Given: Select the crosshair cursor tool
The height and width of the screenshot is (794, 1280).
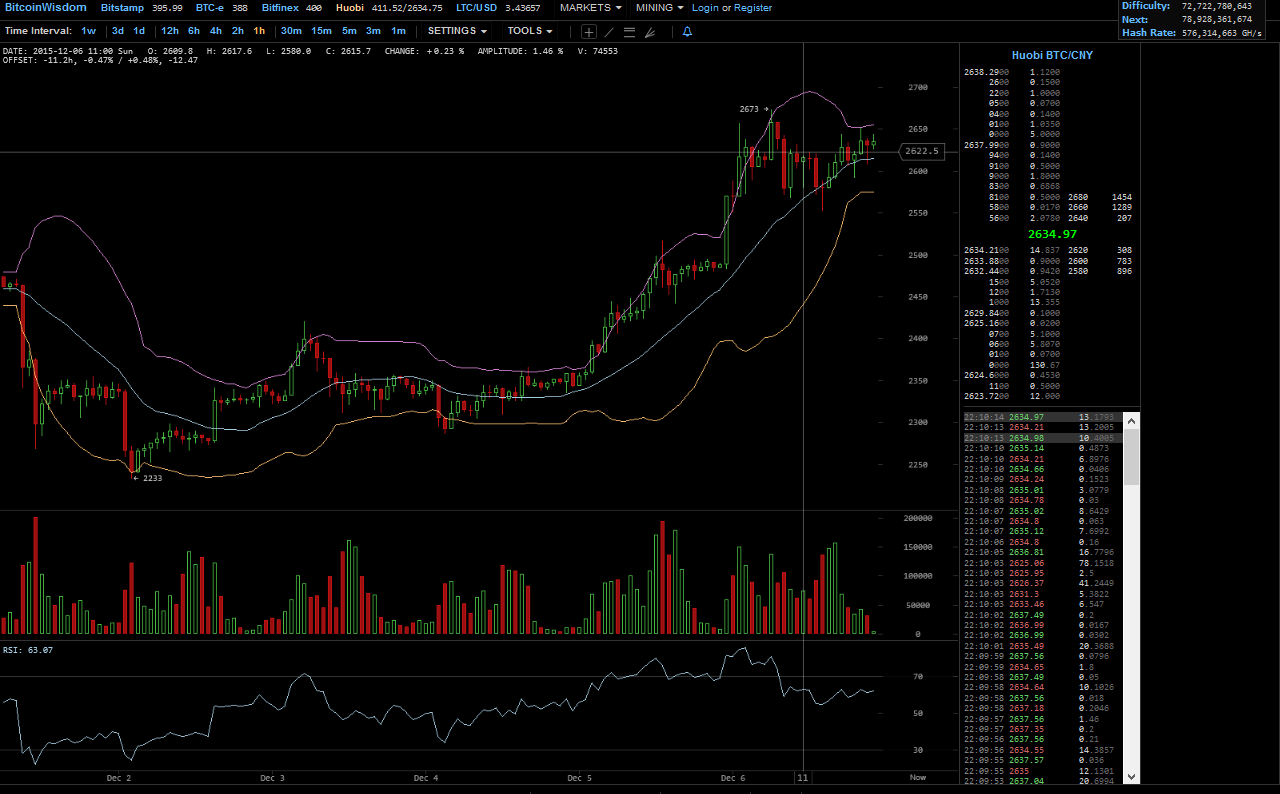Looking at the screenshot, I should 589,32.
